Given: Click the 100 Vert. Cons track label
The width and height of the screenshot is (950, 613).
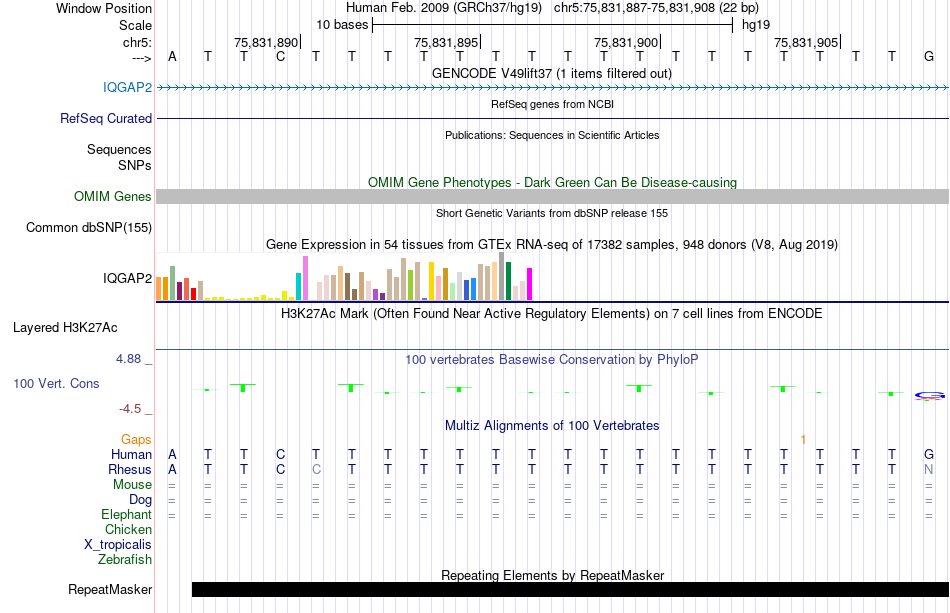Looking at the screenshot, I should click(x=56, y=383).
